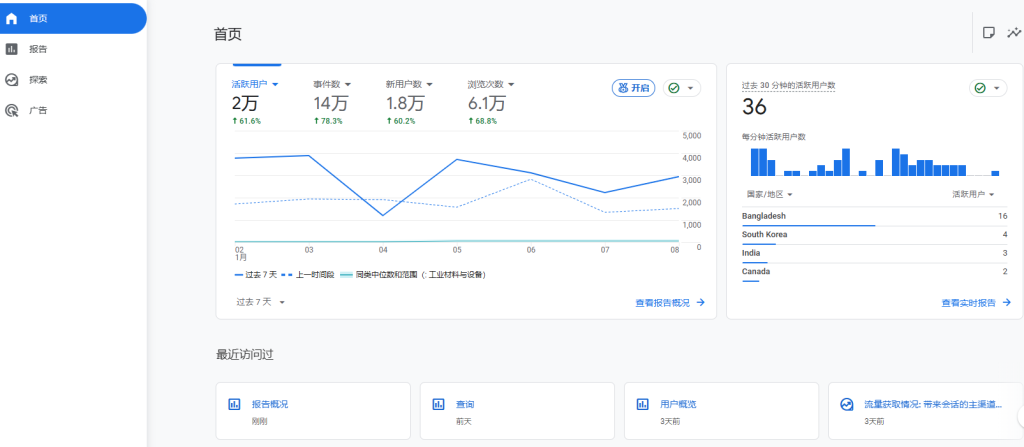Click the 报告概况 card icon
This screenshot has width=1024, height=447.
[234, 405]
